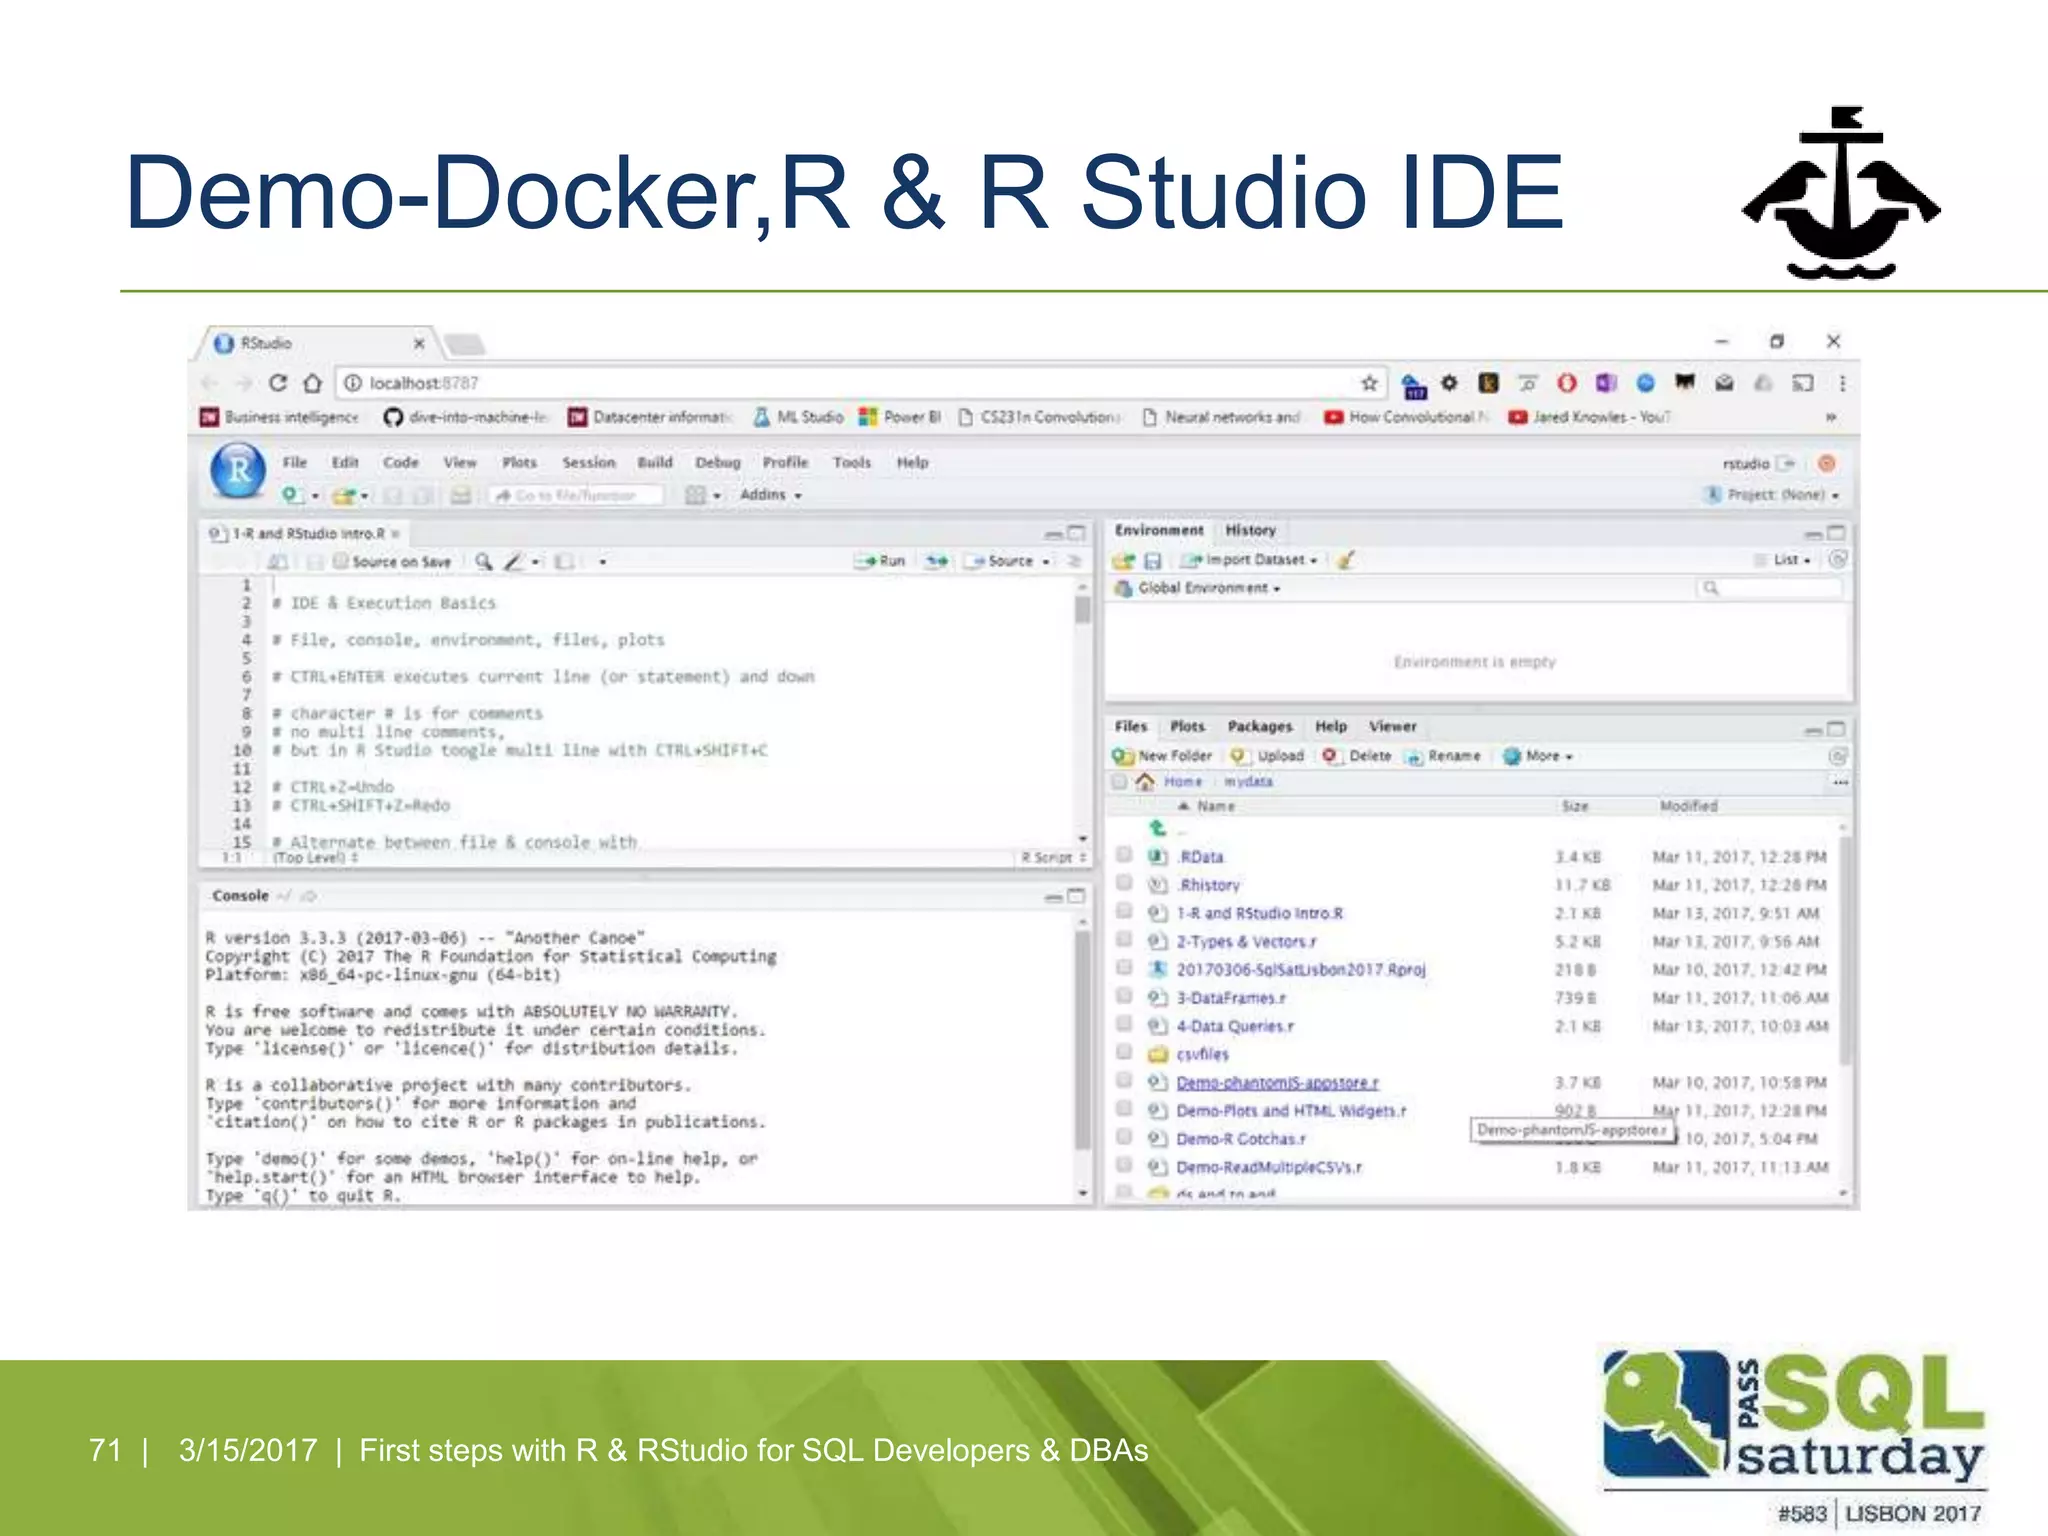Screen dimensions: 2048x1536
Task: Check the box for 2-Types & Vectors.r
Action: point(1124,939)
